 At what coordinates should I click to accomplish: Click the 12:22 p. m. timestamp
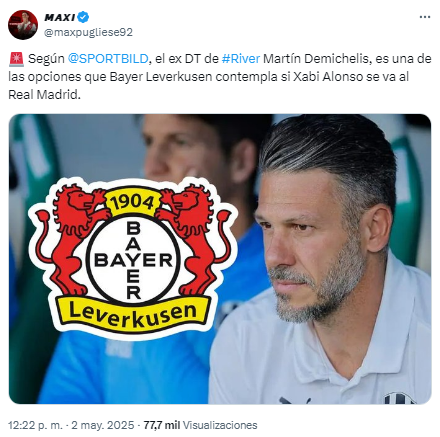coord(35,425)
